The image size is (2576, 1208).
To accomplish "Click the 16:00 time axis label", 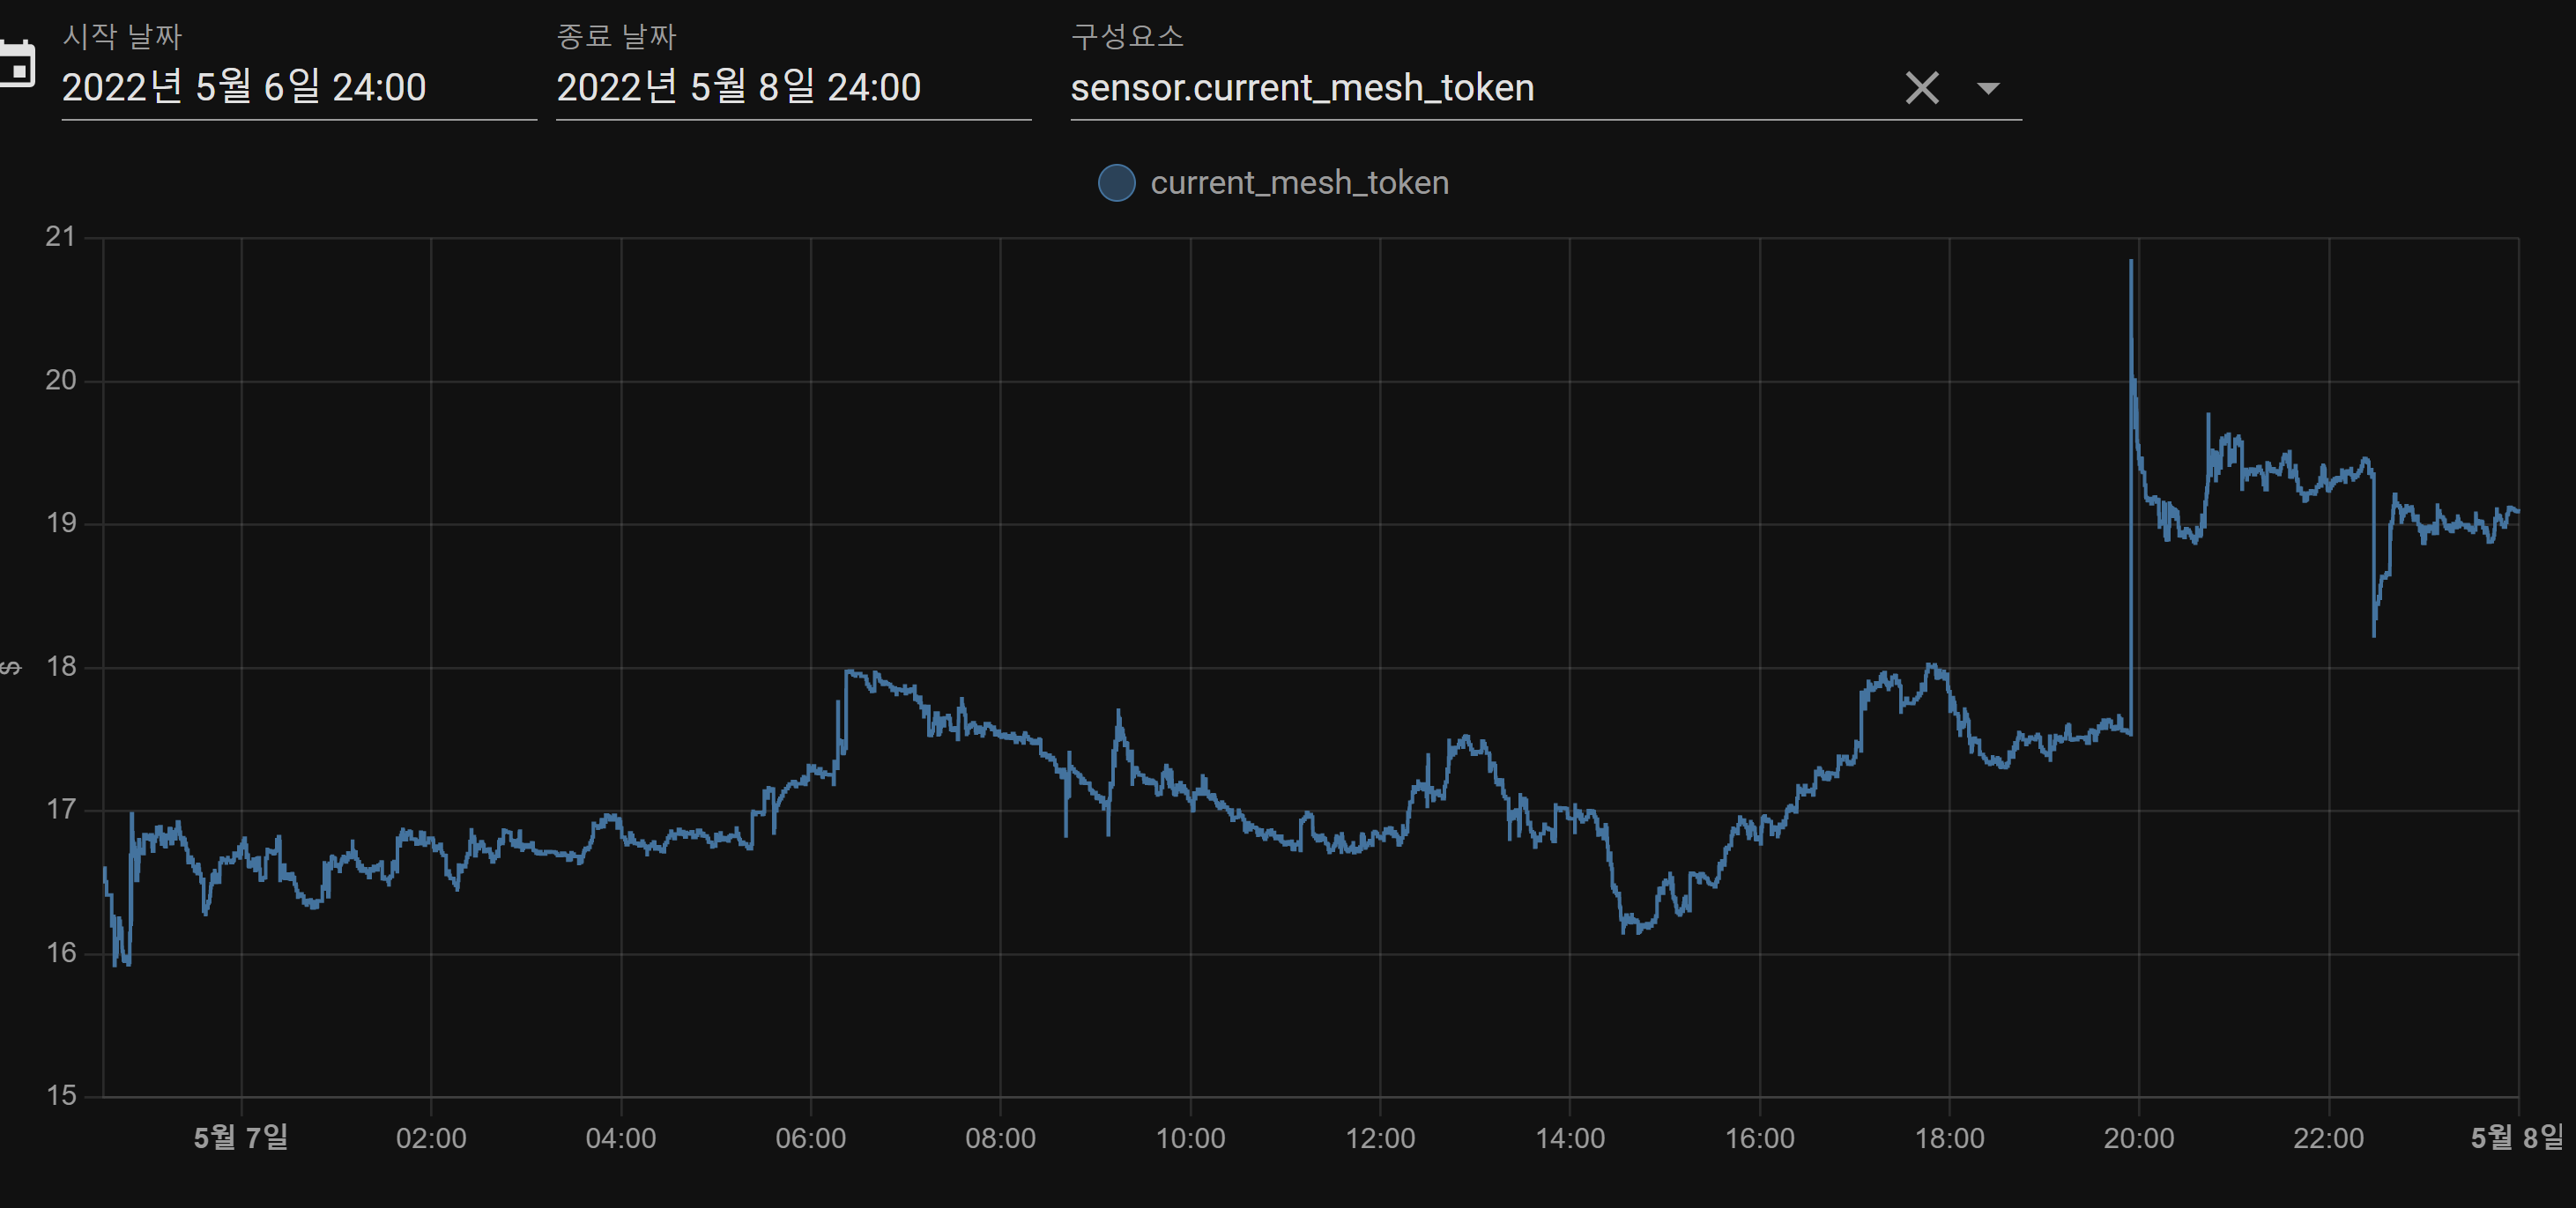I will click(1759, 1138).
